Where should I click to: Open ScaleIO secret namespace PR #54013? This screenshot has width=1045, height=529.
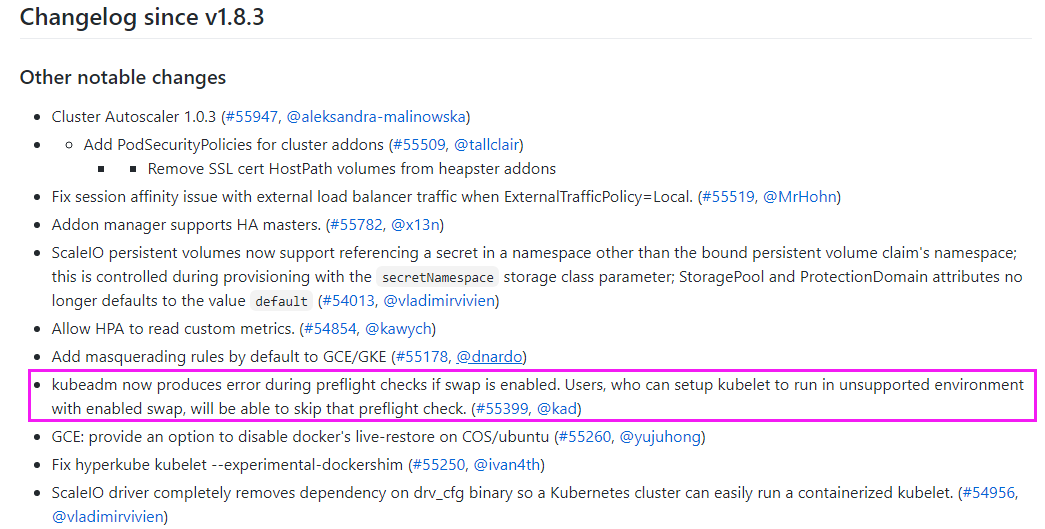point(349,300)
